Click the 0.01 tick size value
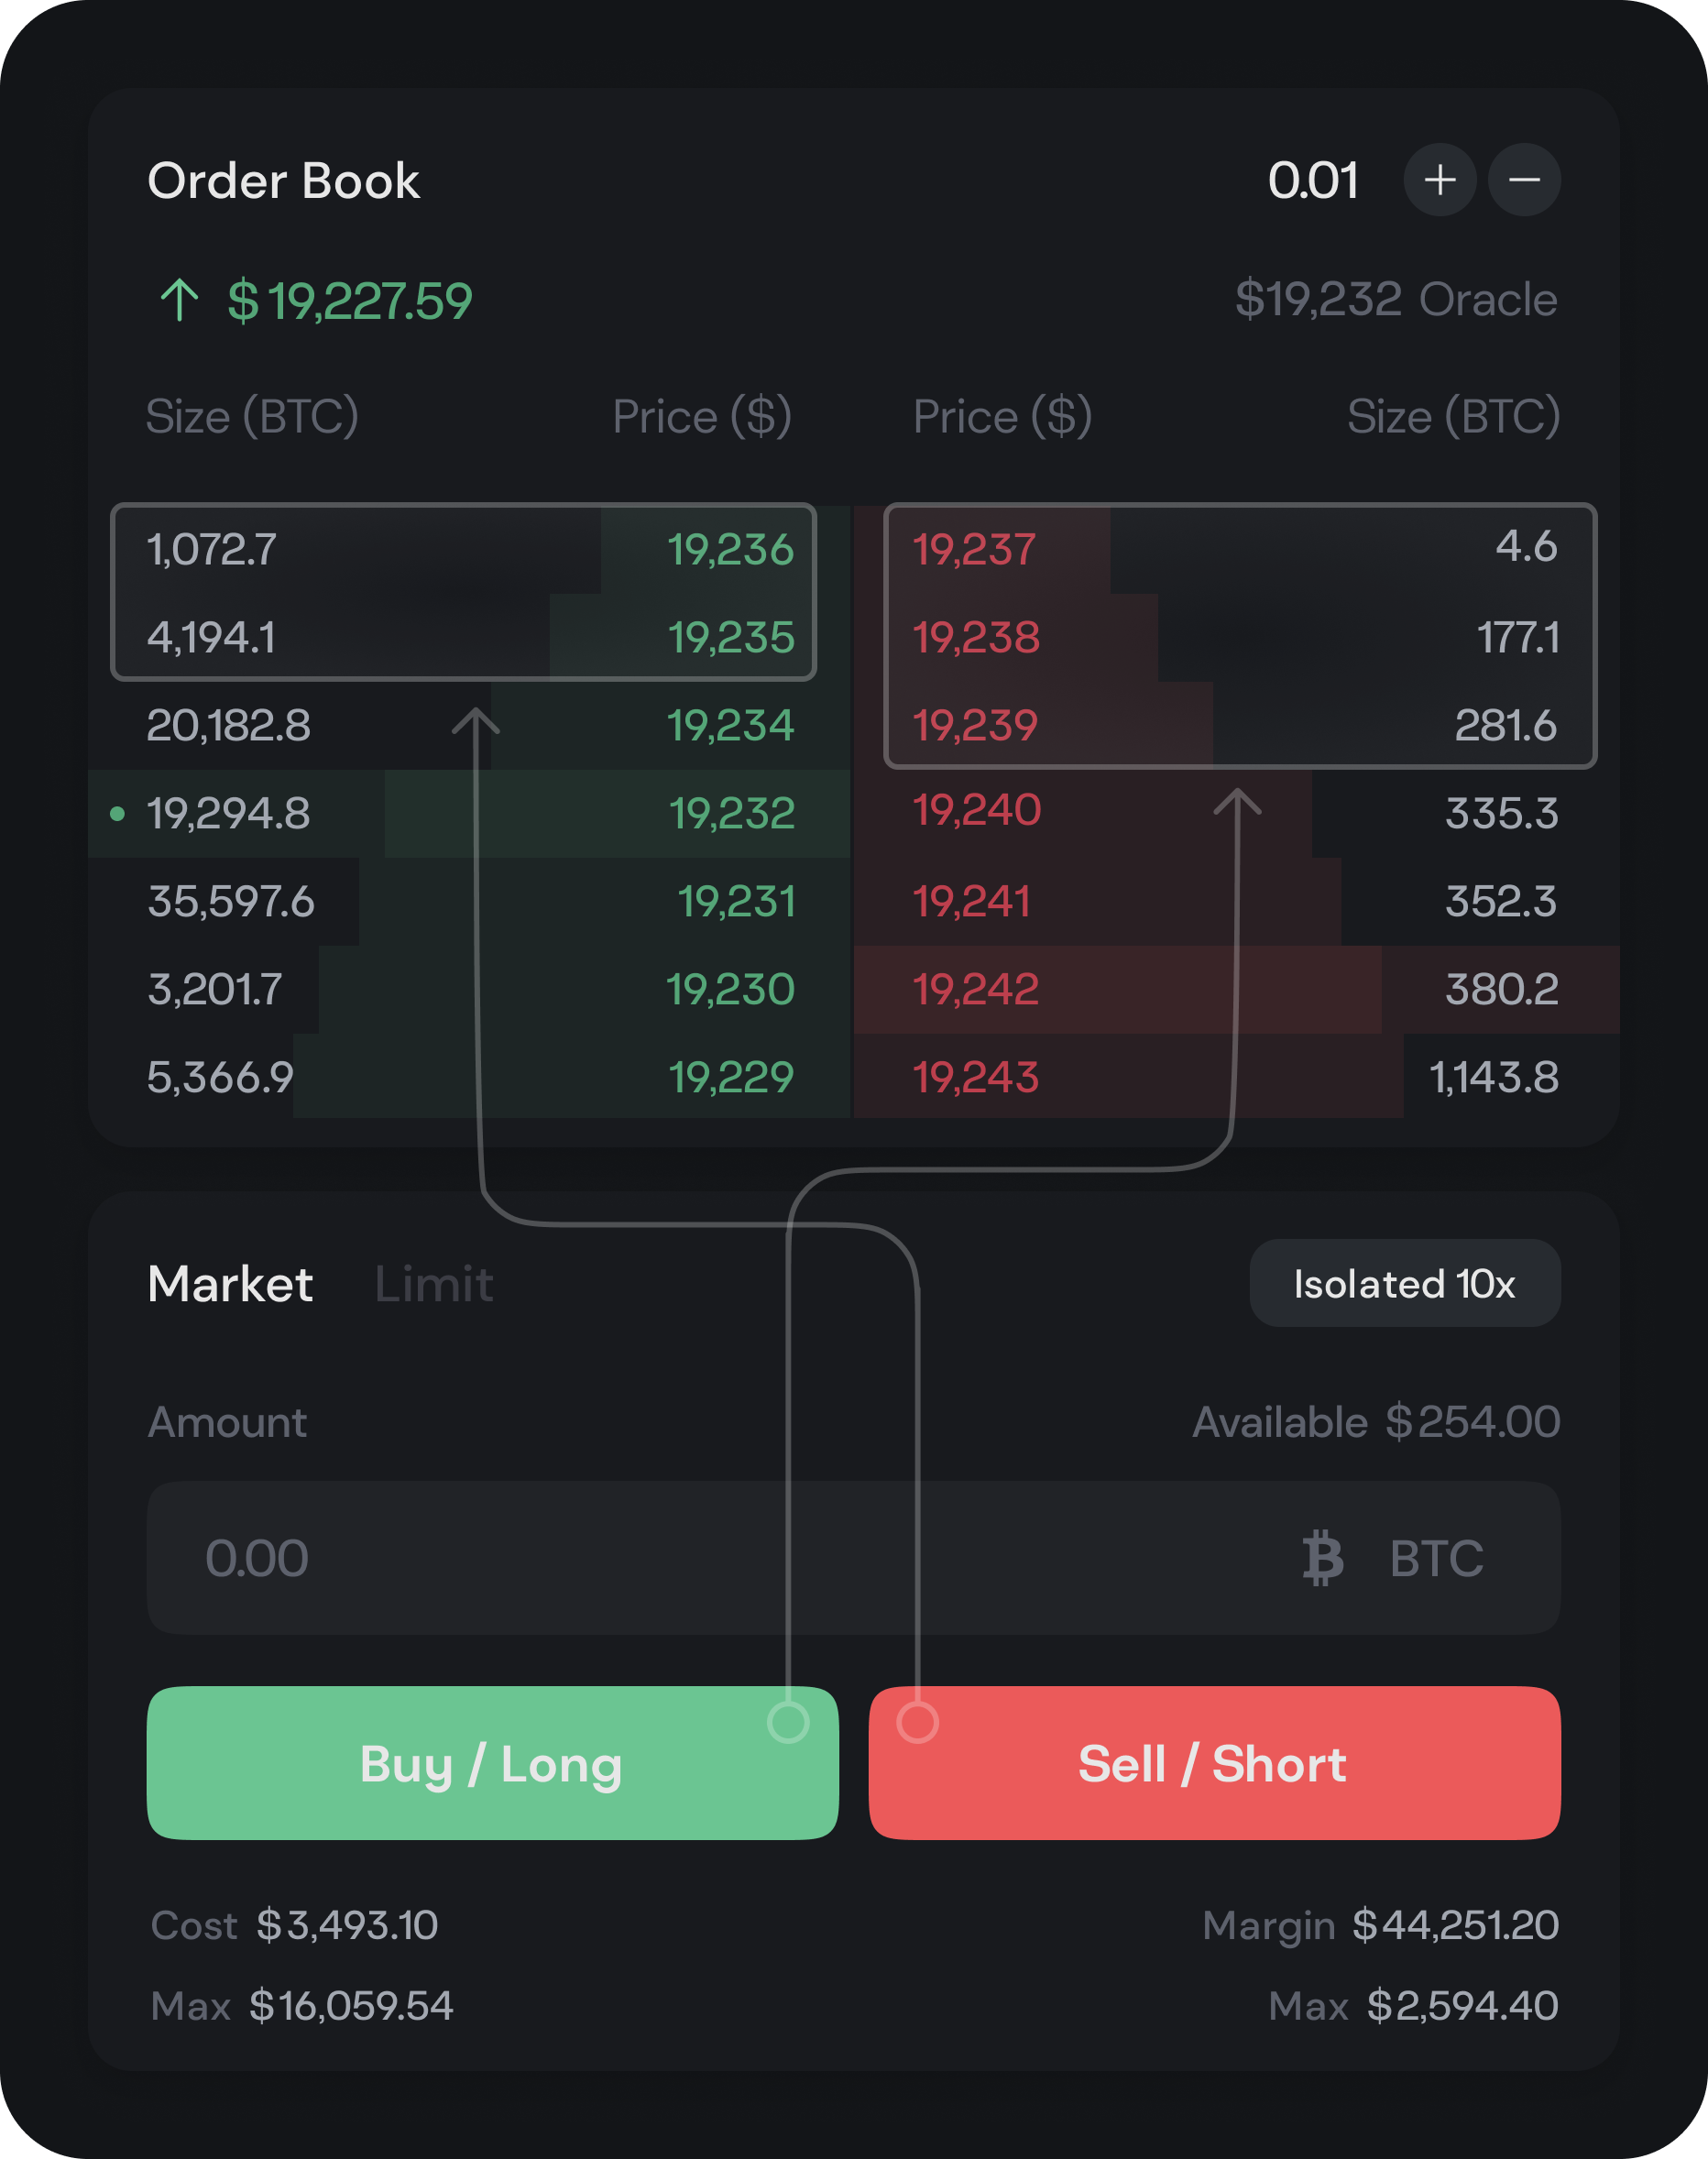Image resolution: width=1708 pixels, height=2159 pixels. pos(1313,181)
